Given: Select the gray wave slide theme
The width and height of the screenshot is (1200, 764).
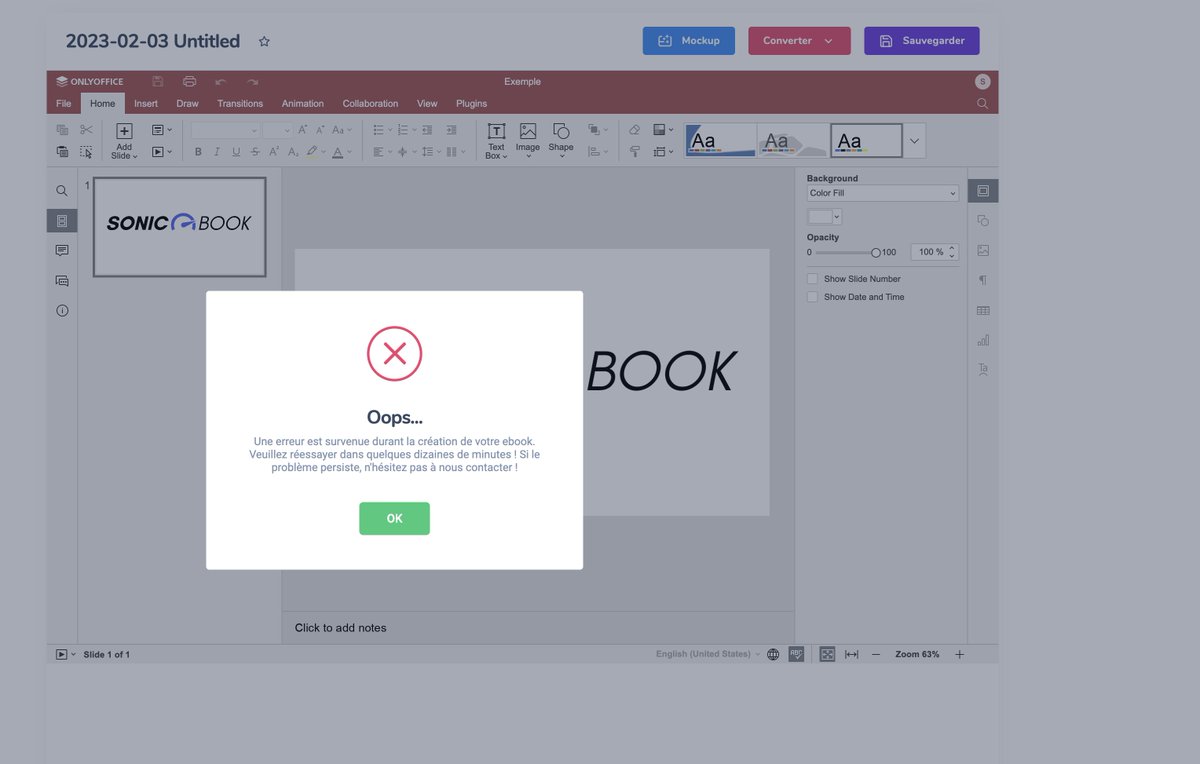Looking at the screenshot, I should point(792,140).
